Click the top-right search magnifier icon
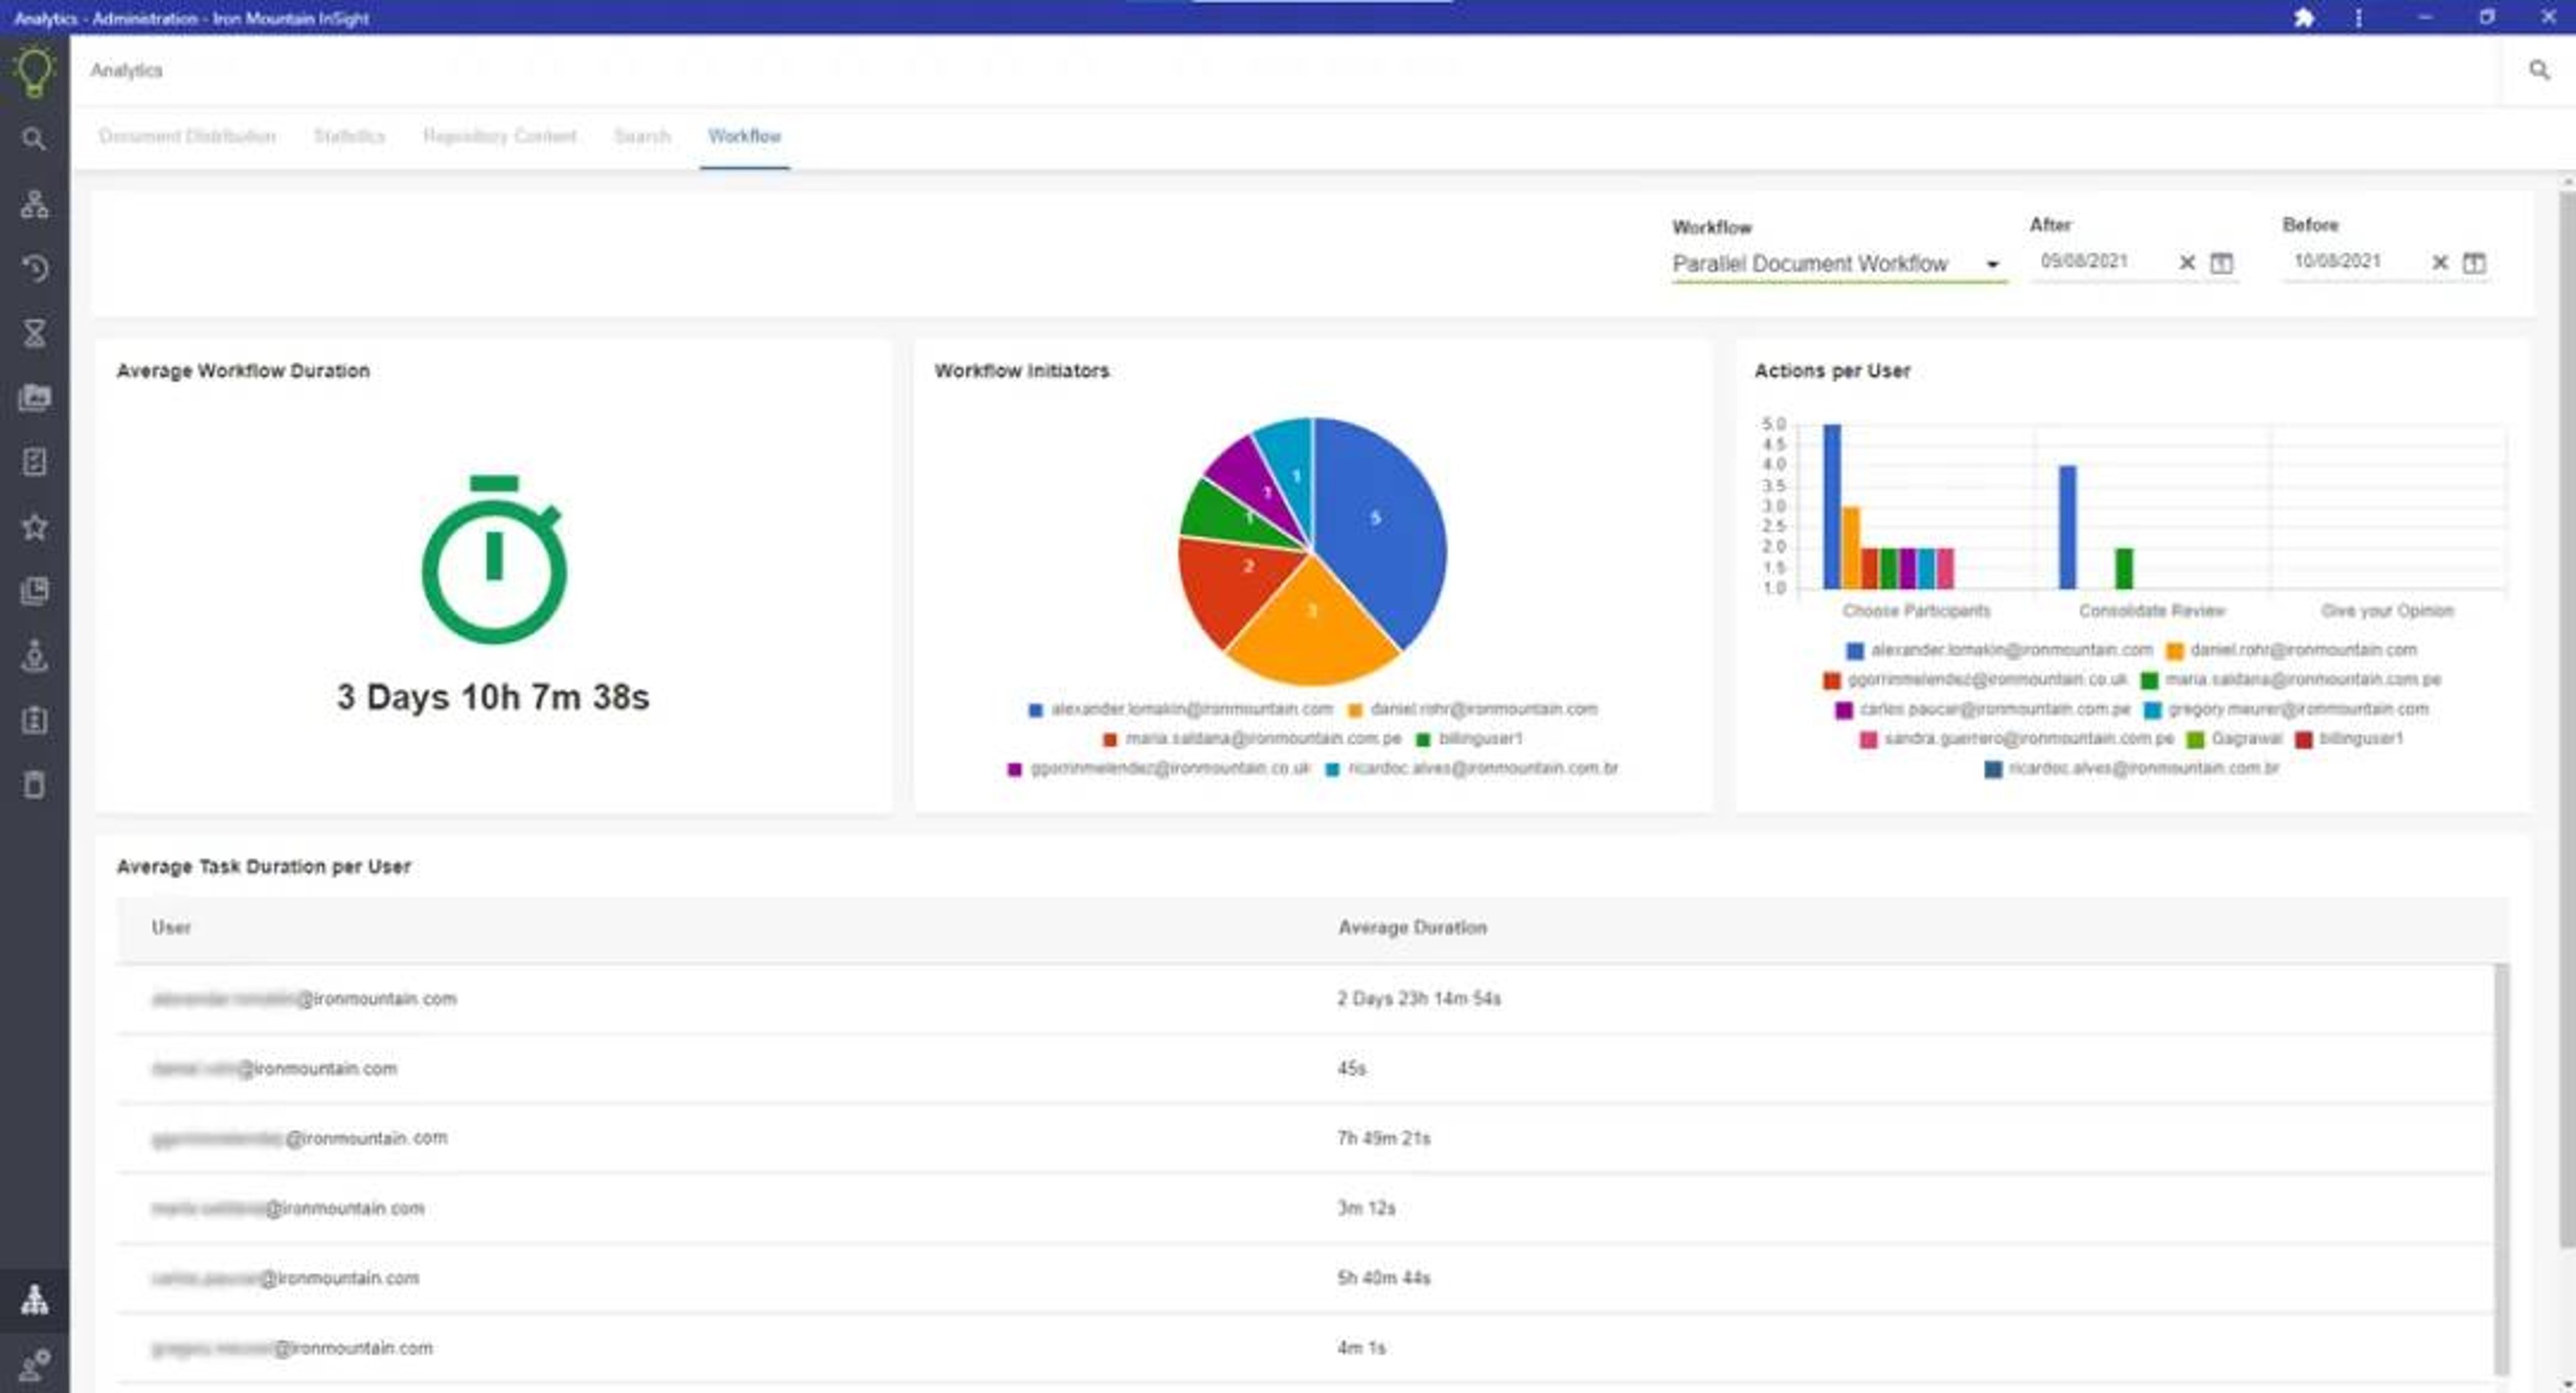Viewport: 2576px width, 1393px height. click(x=2539, y=70)
